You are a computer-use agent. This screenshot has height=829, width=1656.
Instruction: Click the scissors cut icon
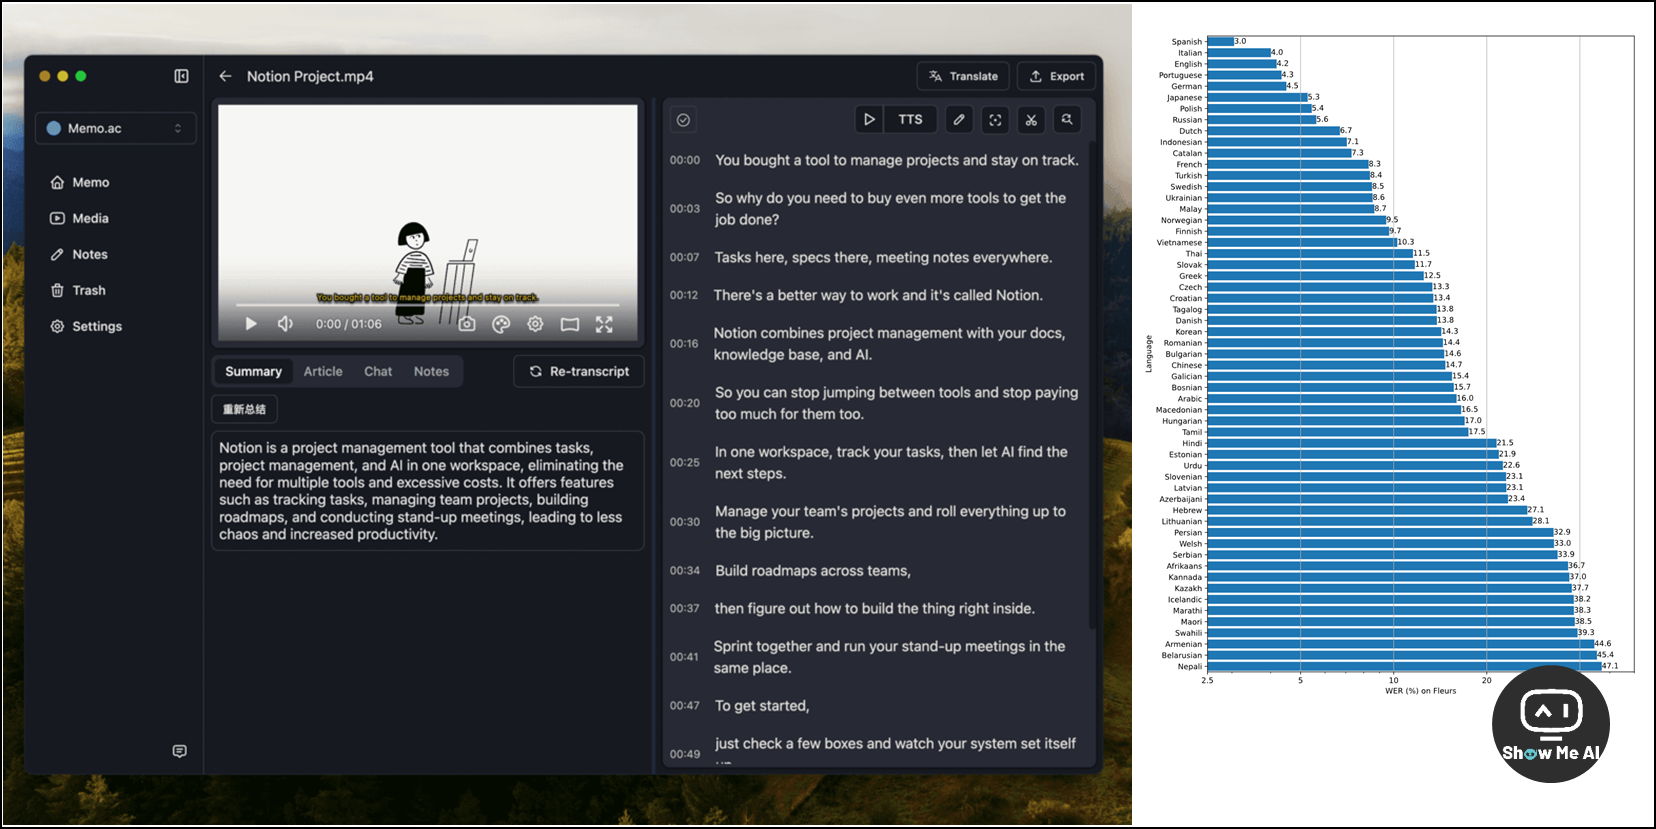[1031, 120]
